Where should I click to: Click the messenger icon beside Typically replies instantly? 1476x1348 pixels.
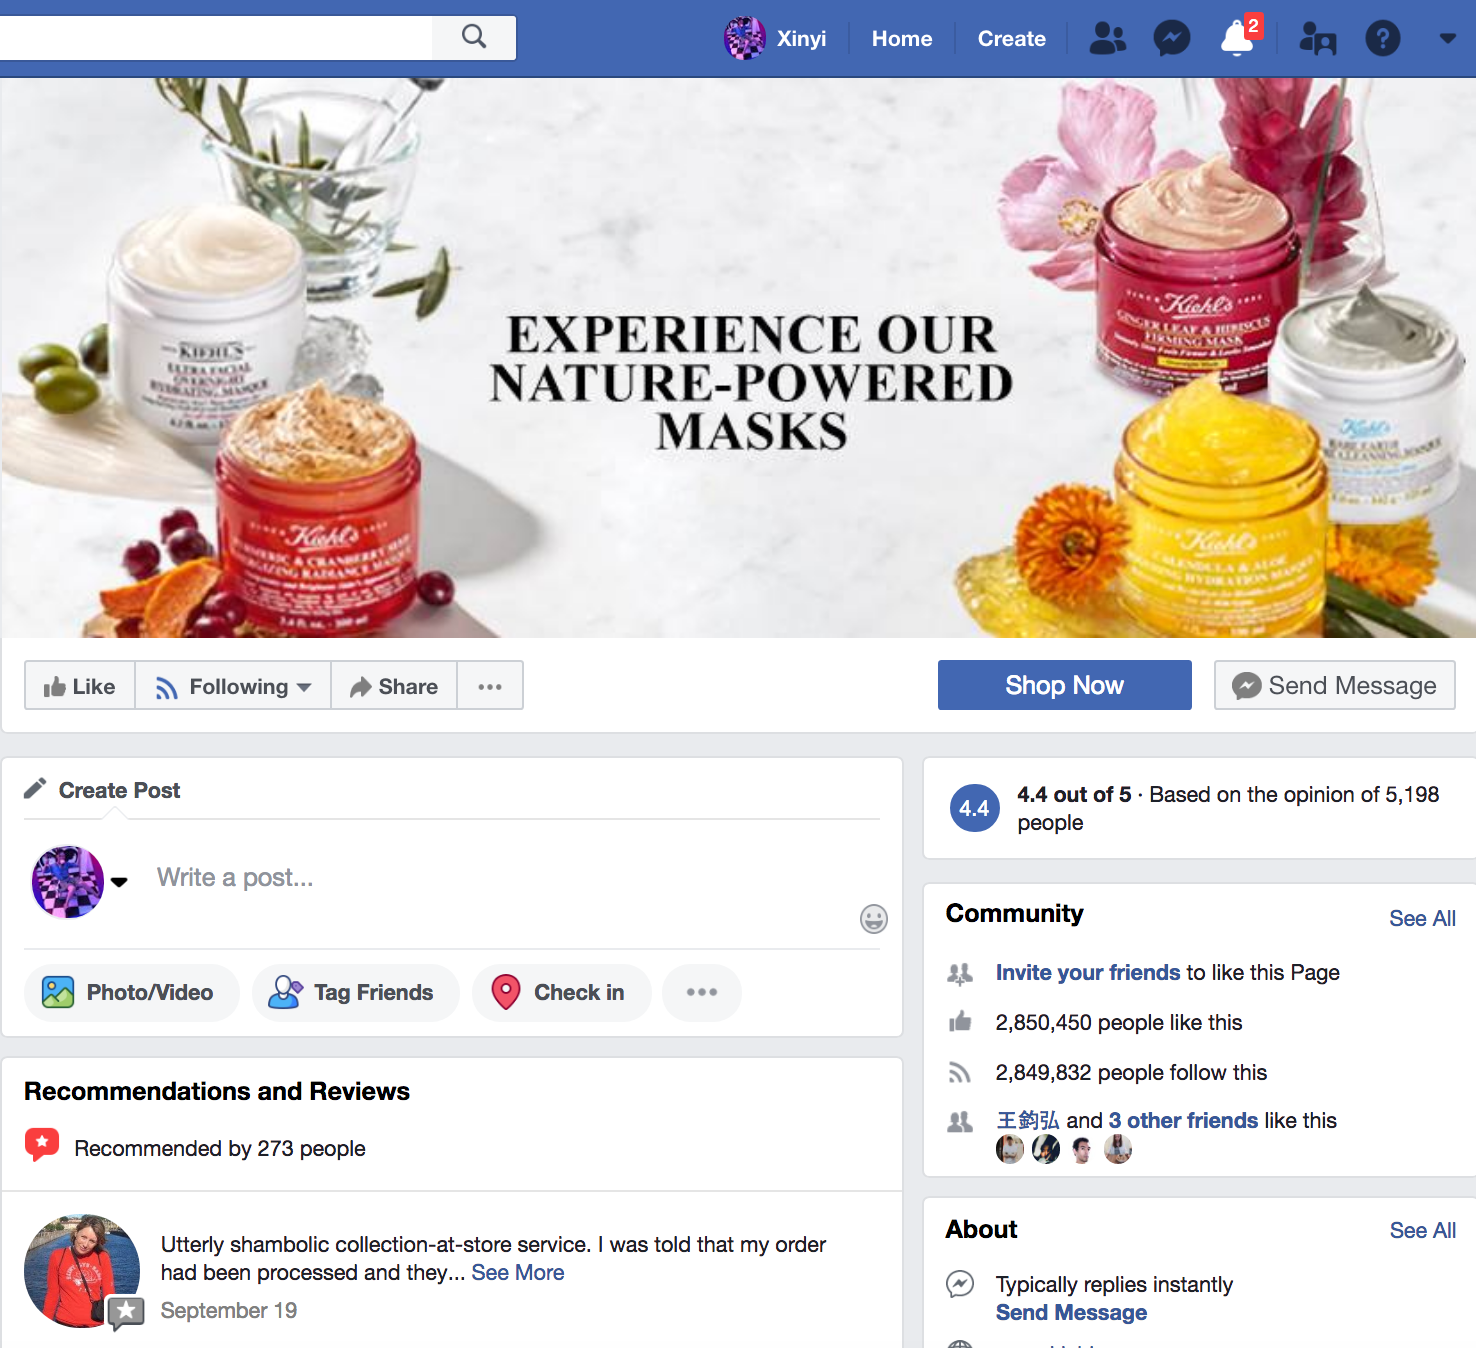pyautogui.click(x=960, y=1284)
